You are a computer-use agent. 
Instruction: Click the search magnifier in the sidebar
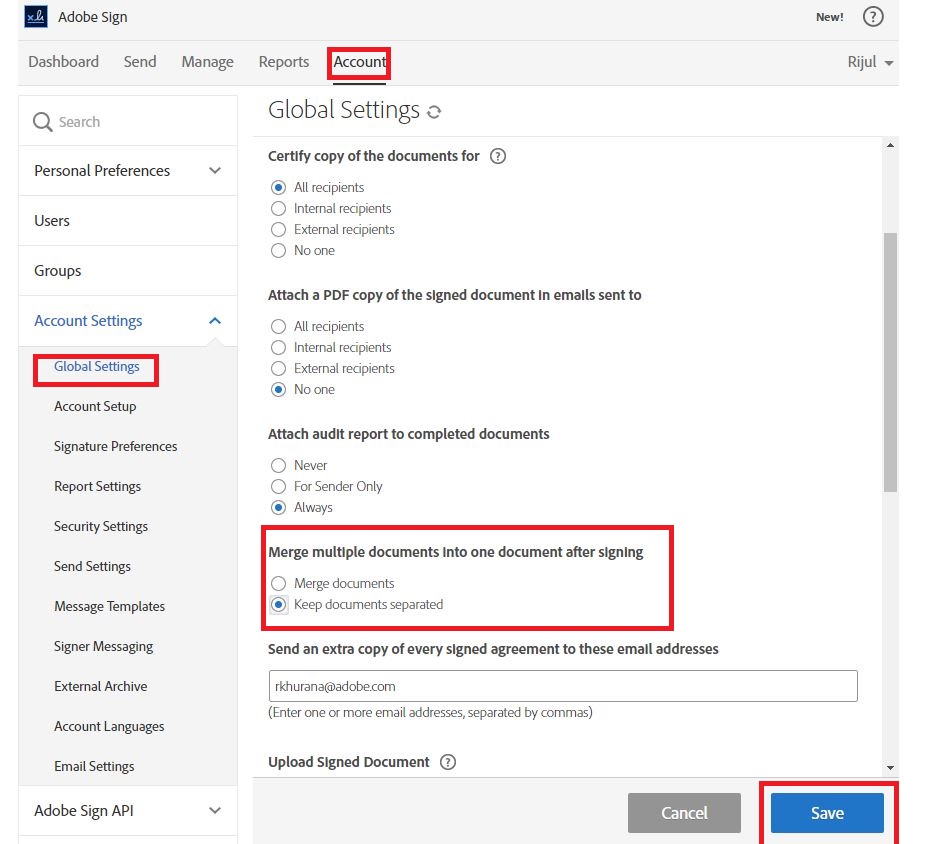pos(41,120)
